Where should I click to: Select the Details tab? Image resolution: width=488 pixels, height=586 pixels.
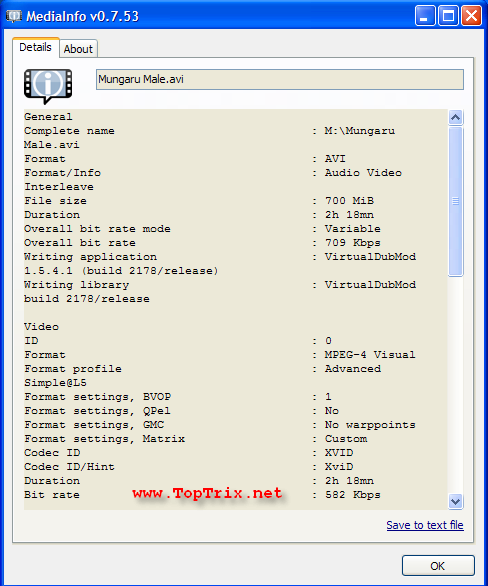(x=35, y=47)
